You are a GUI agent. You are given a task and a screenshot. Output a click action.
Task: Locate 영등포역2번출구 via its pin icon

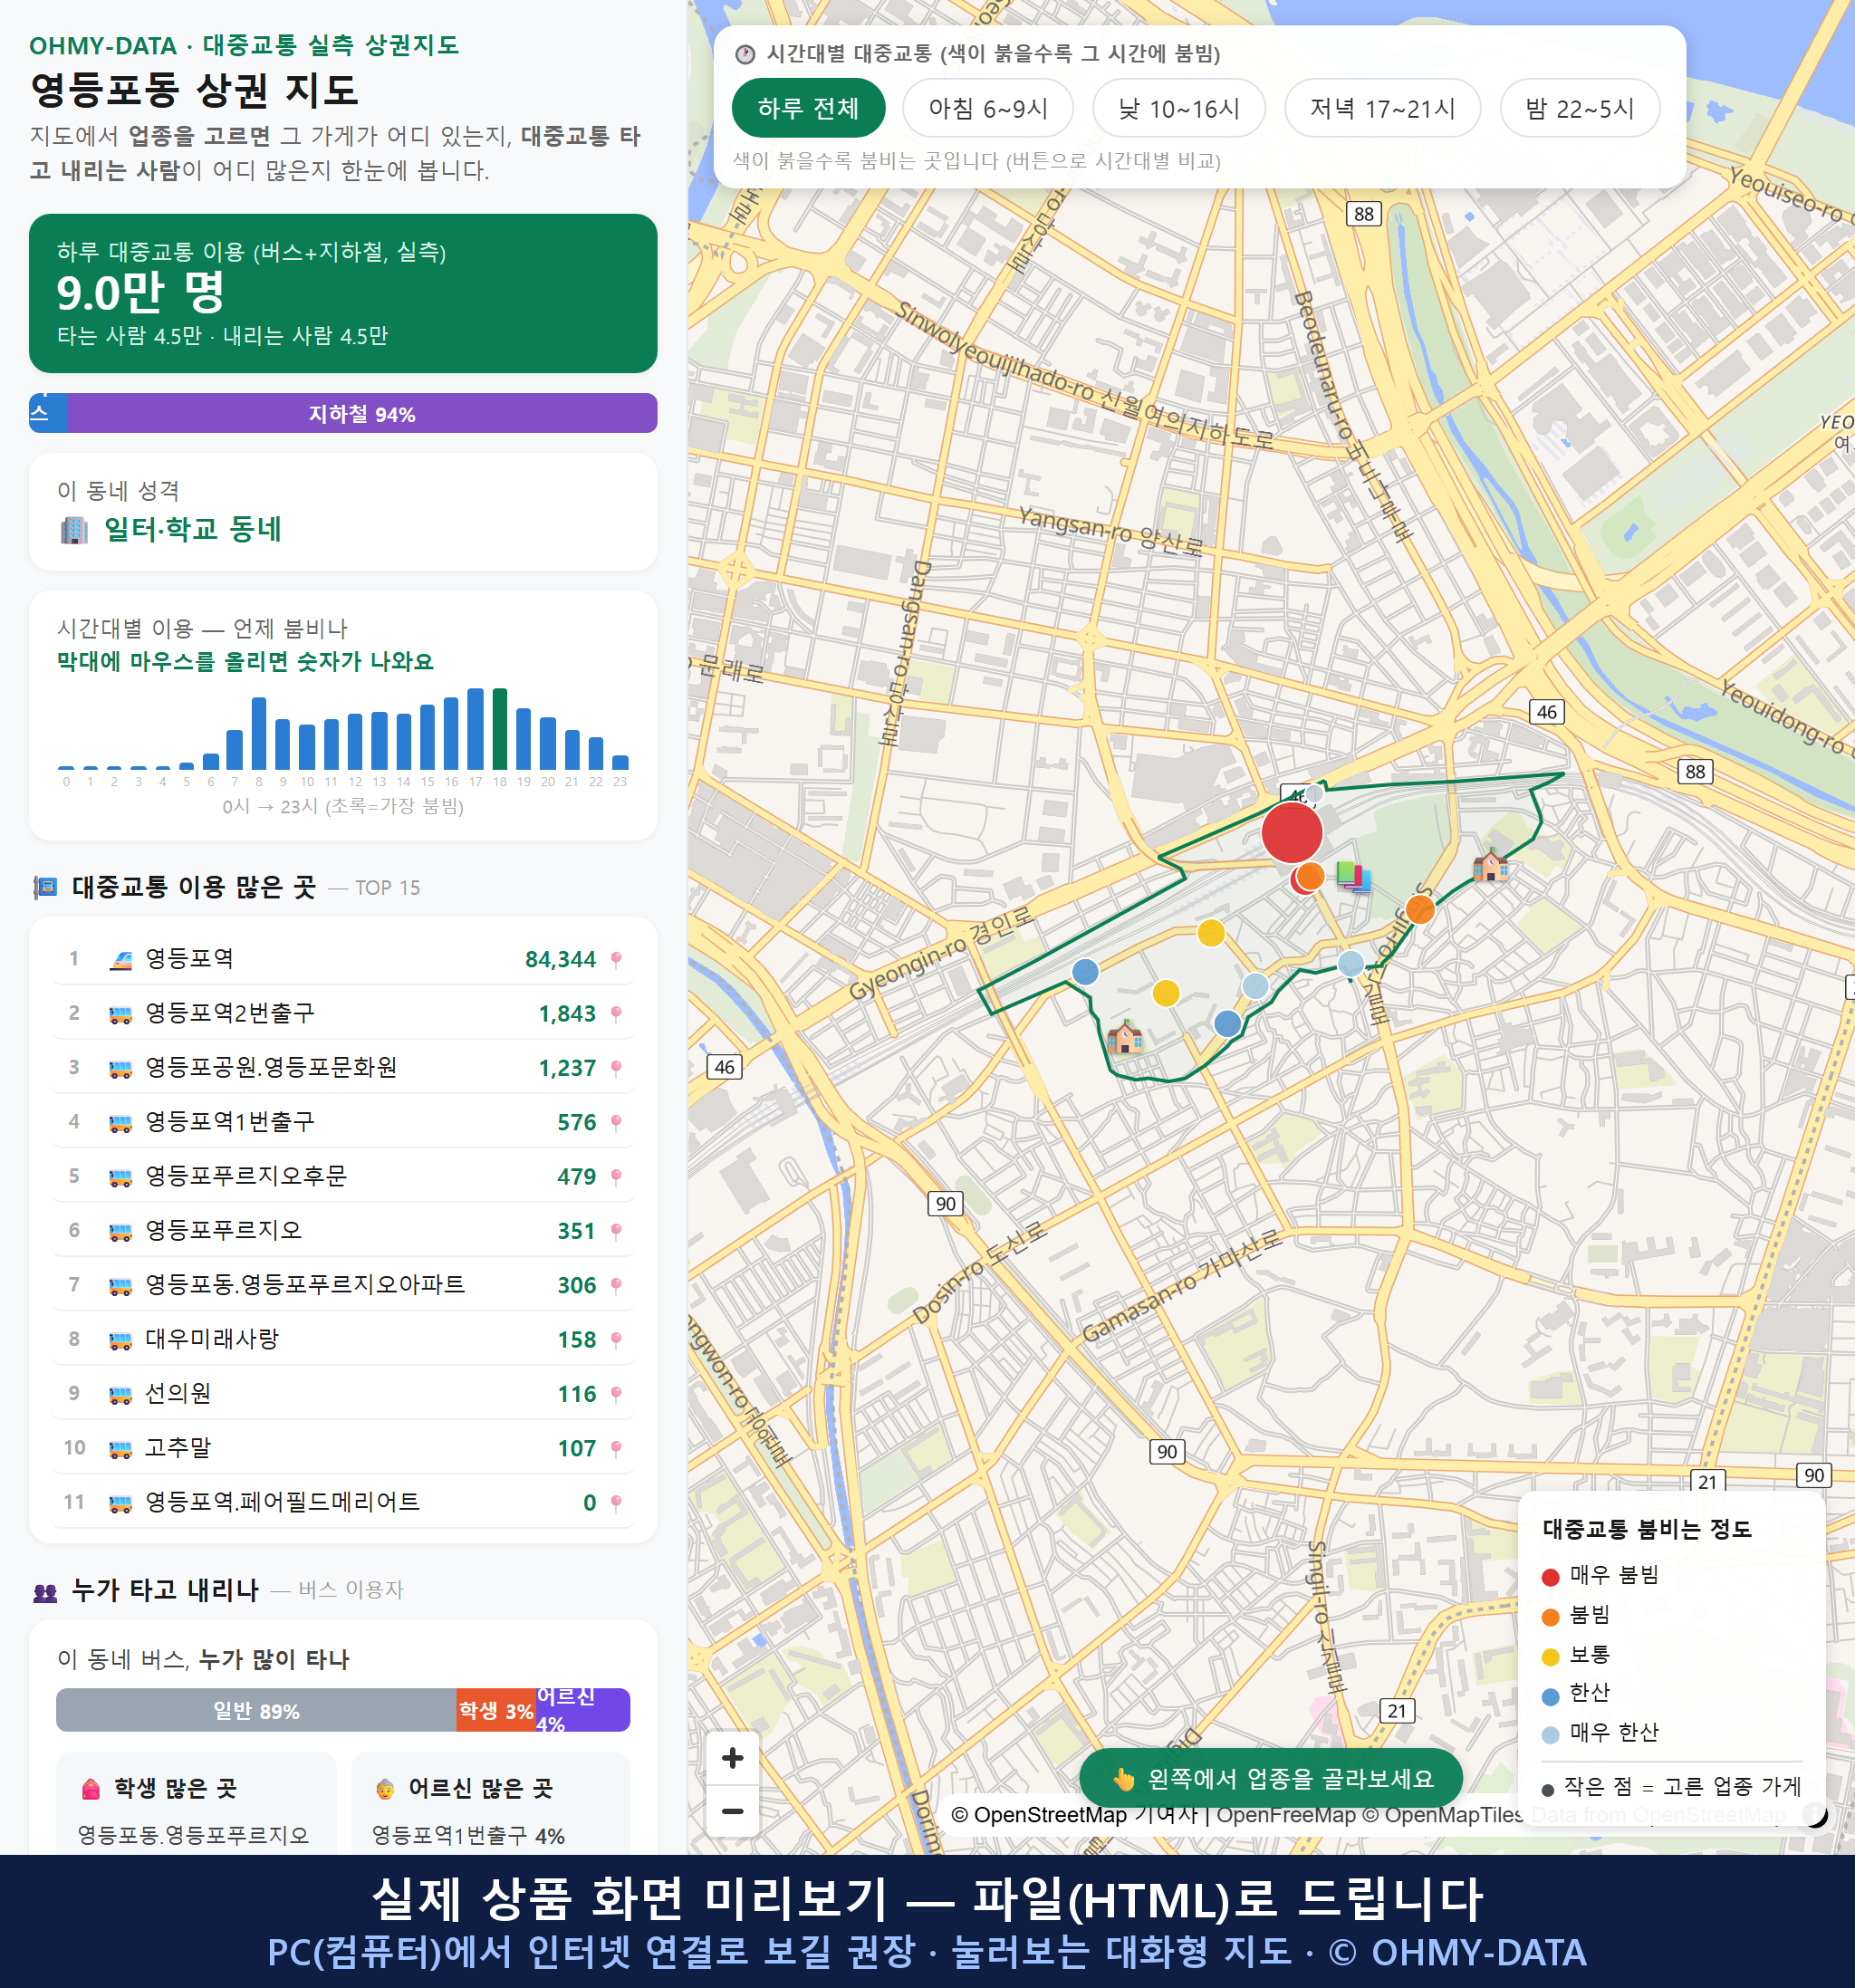(616, 1014)
